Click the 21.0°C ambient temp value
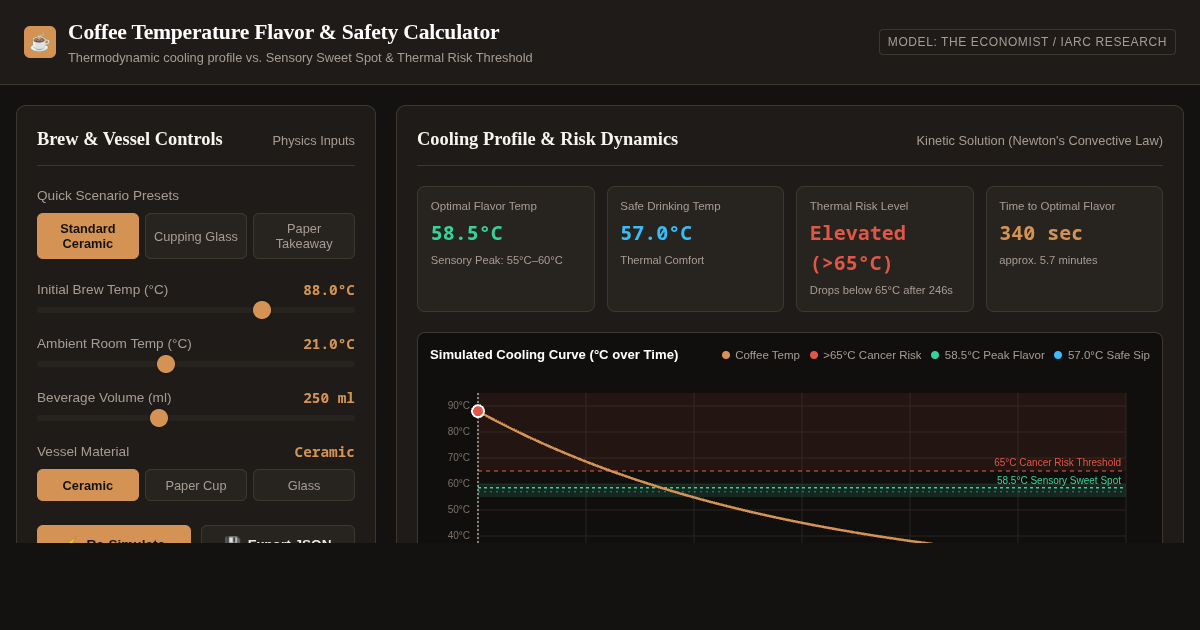The height and width of the screenshot is (630, 1200). 329,344
